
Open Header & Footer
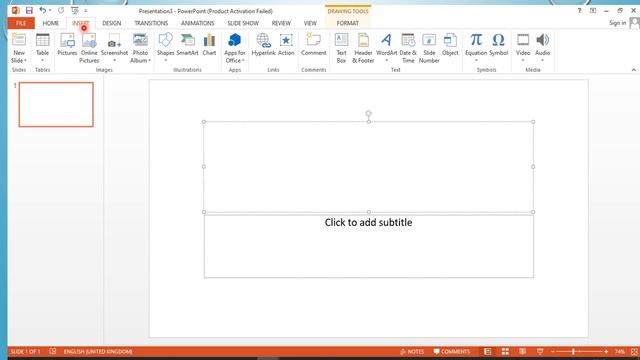pos(363,48)
